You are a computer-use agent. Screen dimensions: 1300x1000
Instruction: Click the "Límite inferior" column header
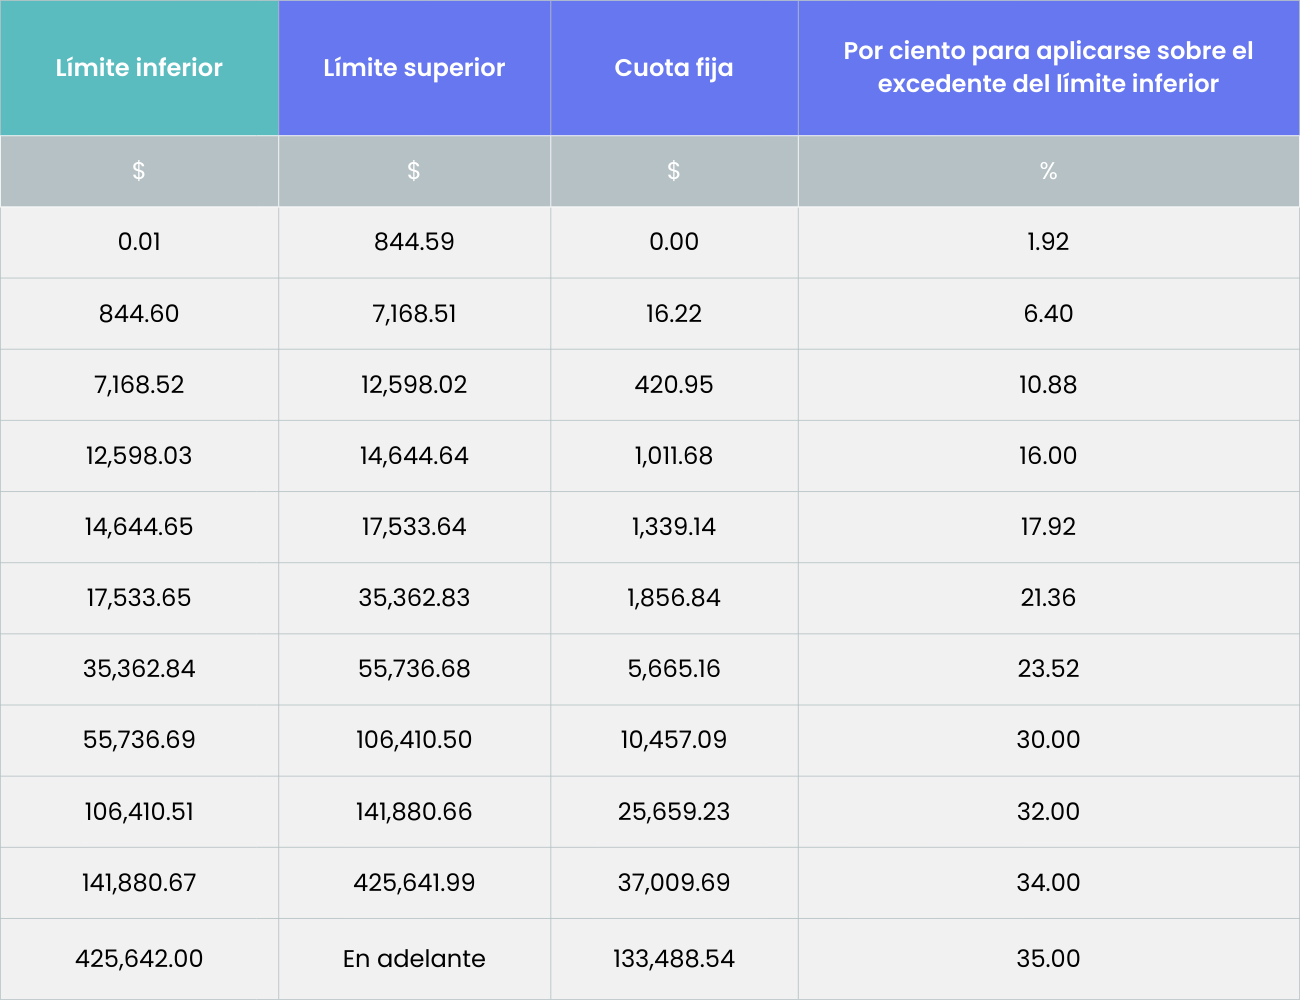point(139,68)
